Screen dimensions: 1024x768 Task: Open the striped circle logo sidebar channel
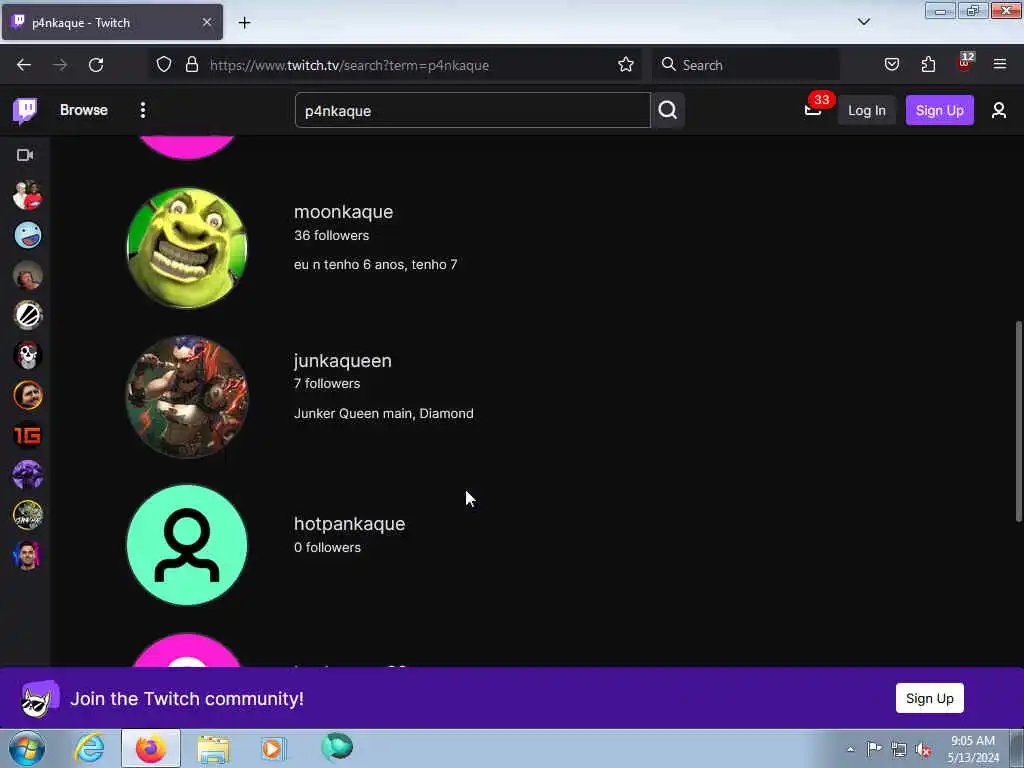[x=27, y=315]
